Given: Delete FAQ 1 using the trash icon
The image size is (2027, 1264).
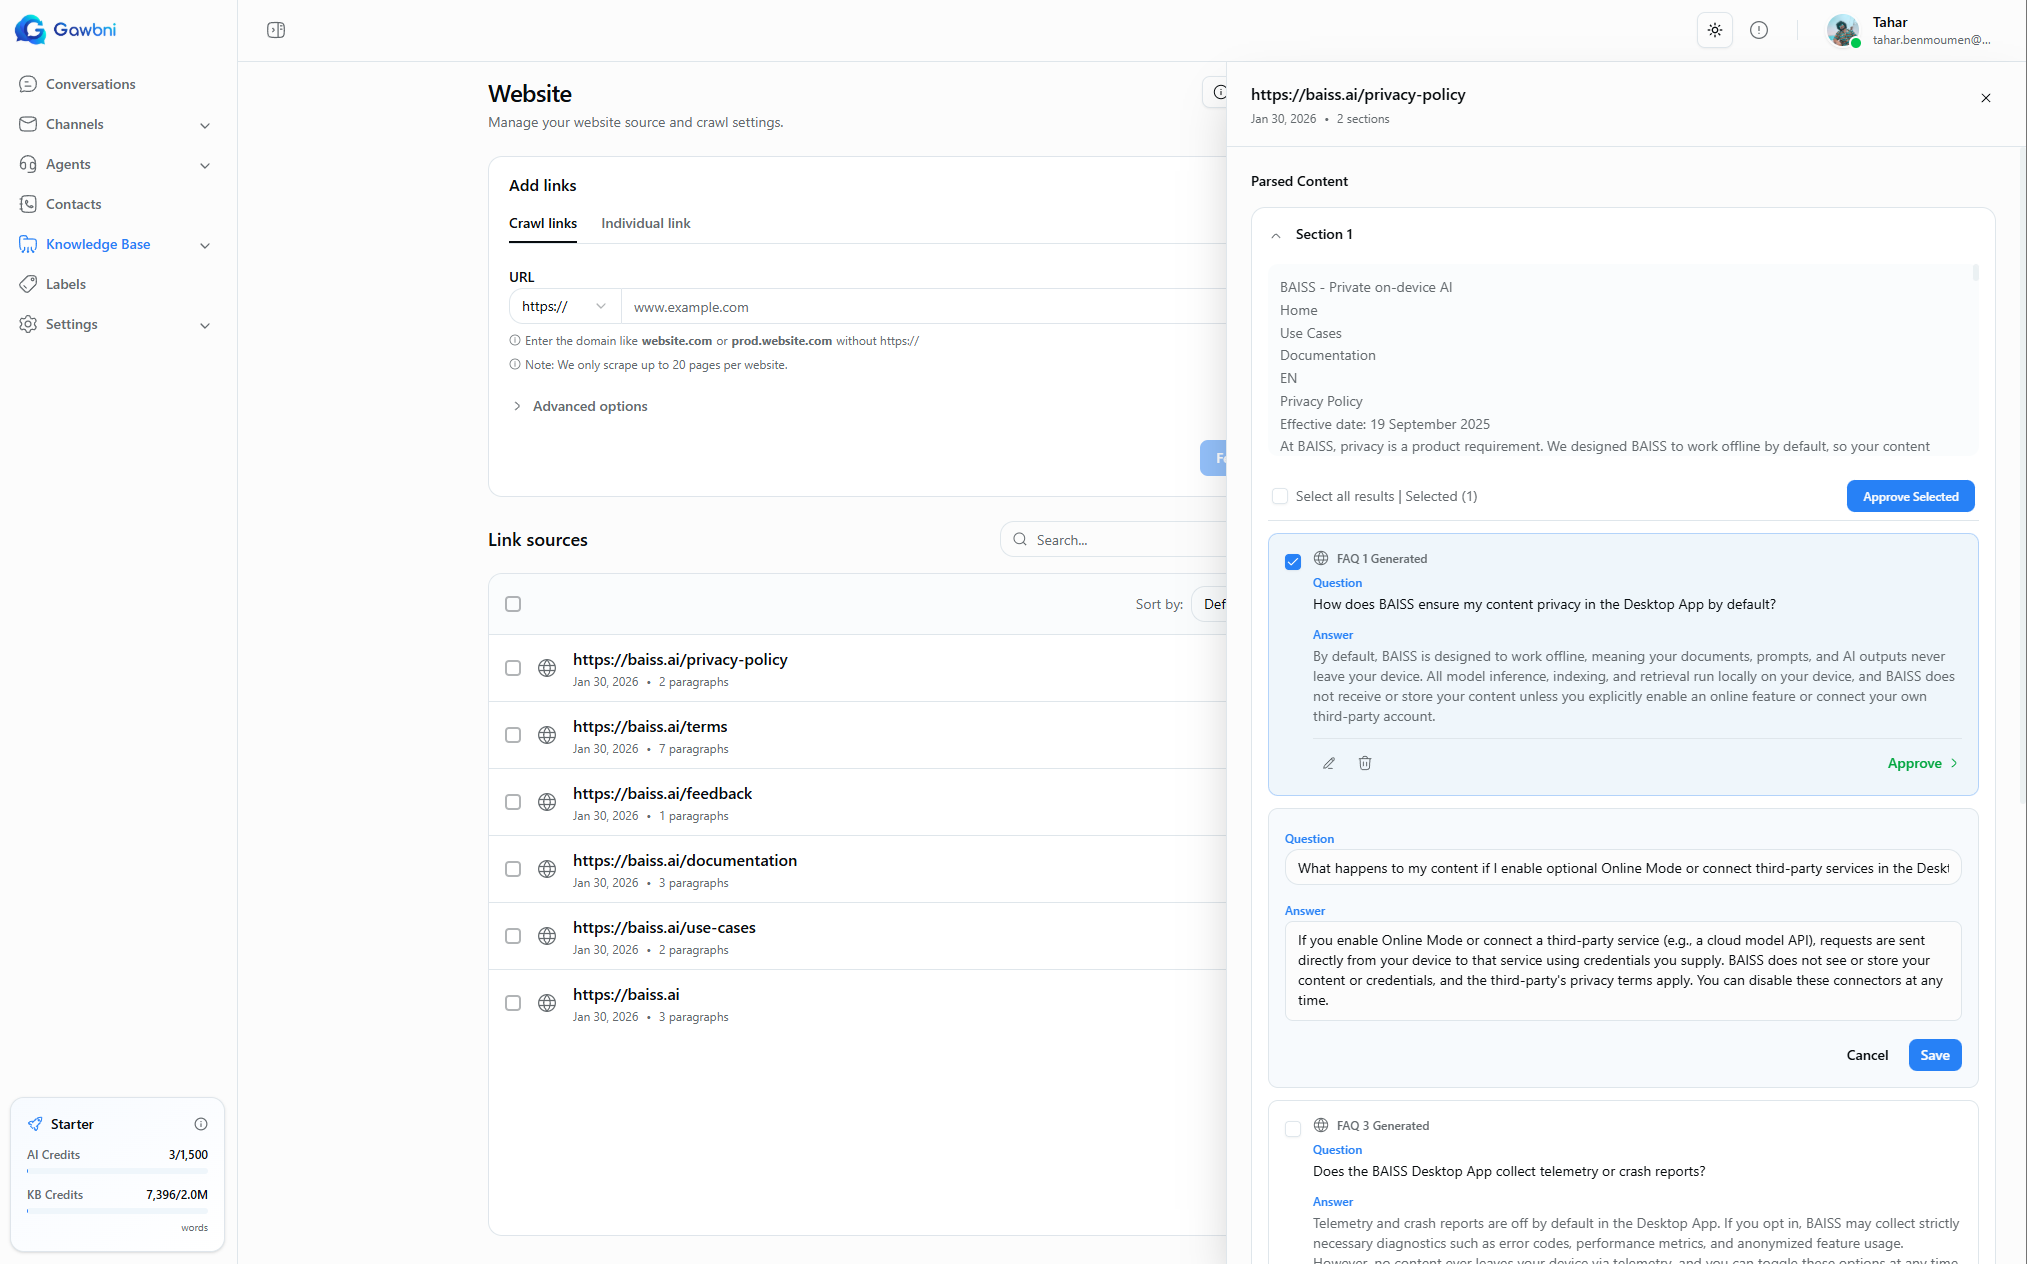Looking at the screenshot, I should (1364, 763).
